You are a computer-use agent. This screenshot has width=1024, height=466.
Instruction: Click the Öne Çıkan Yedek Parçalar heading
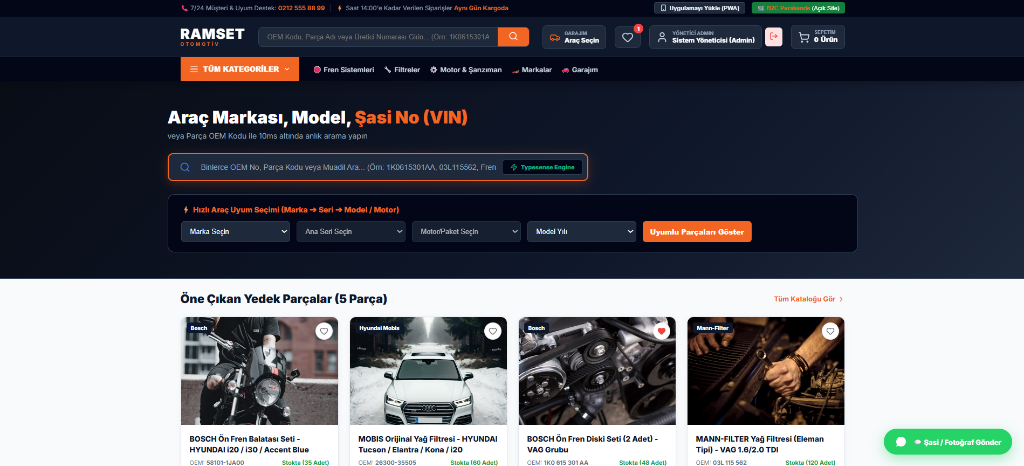[283, 299]
